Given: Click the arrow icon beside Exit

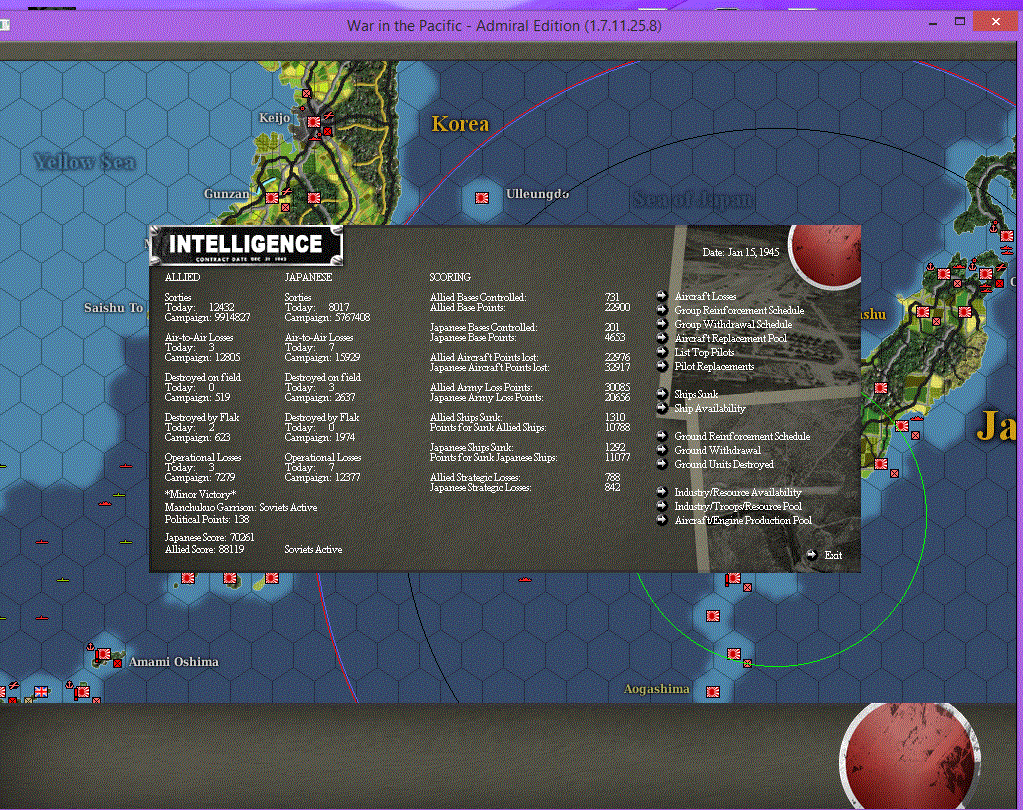Looking at the screenshot, I should [811, 555].
